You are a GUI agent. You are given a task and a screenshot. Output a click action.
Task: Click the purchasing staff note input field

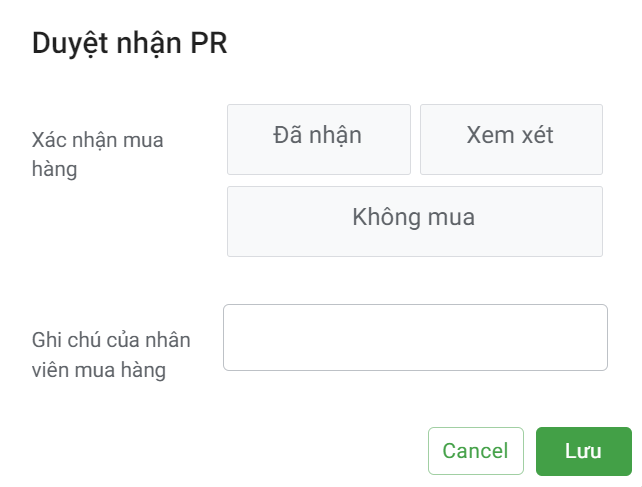[415, 338]
